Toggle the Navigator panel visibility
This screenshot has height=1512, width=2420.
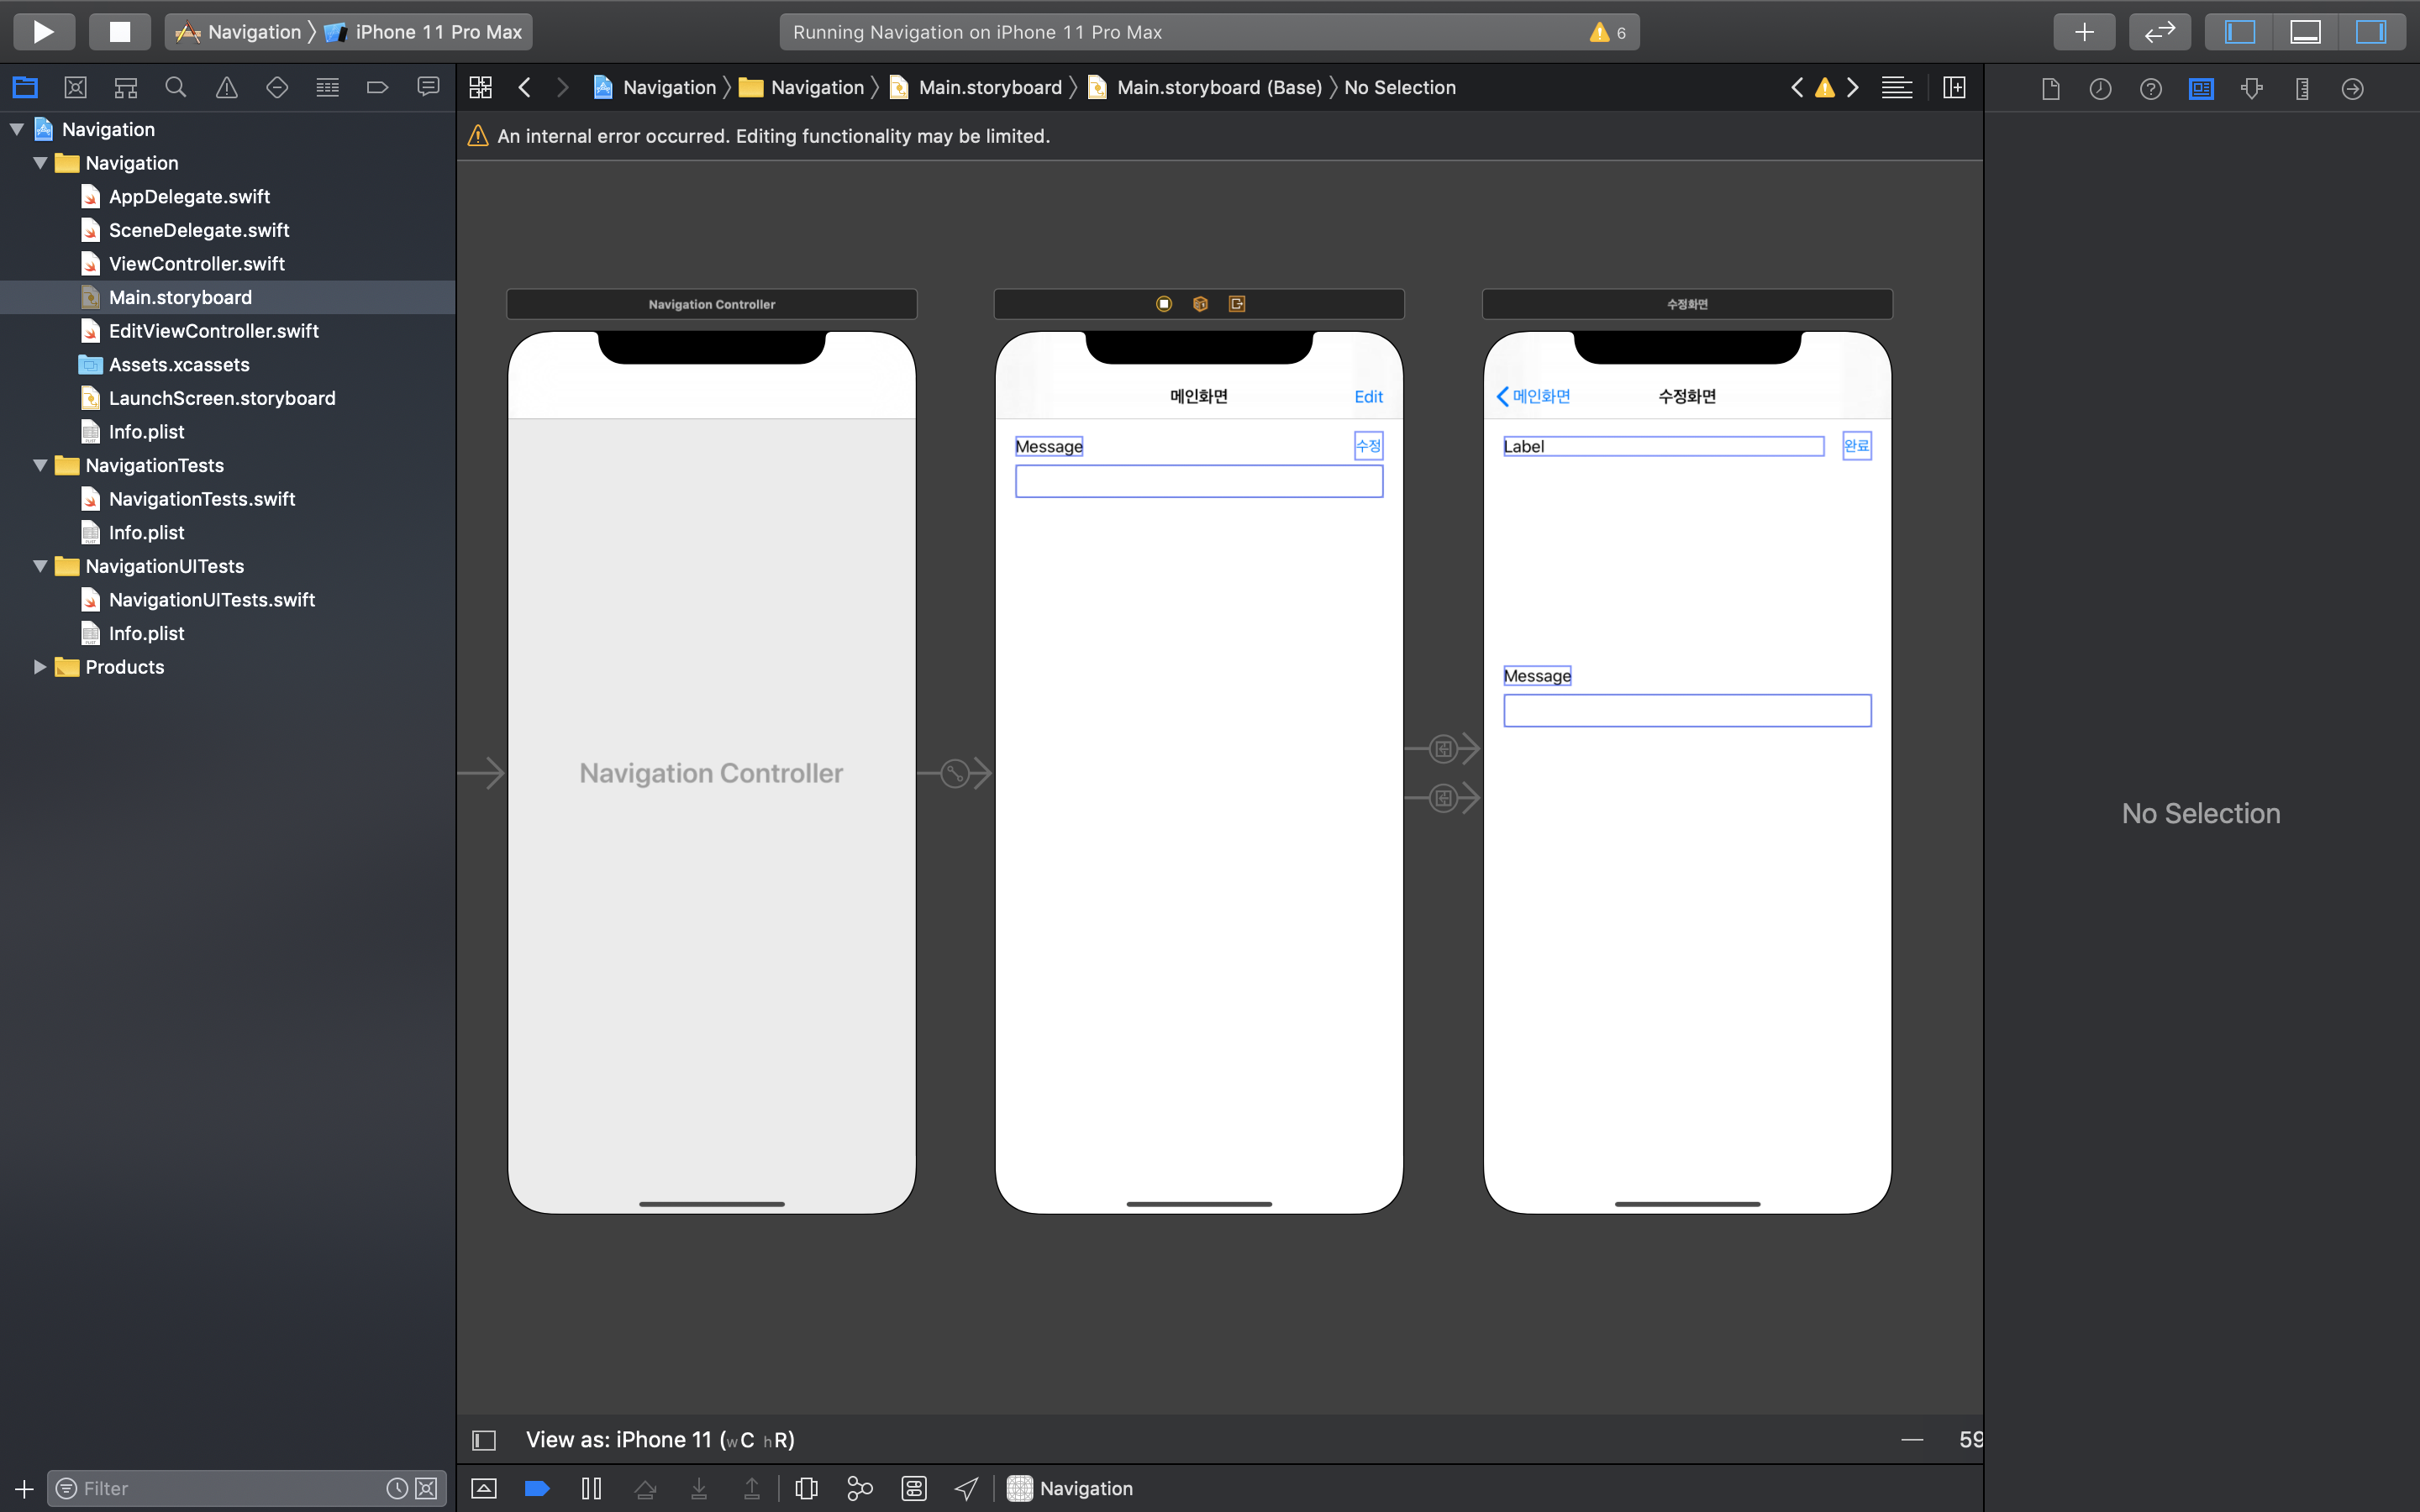[x=2239, y=32]
